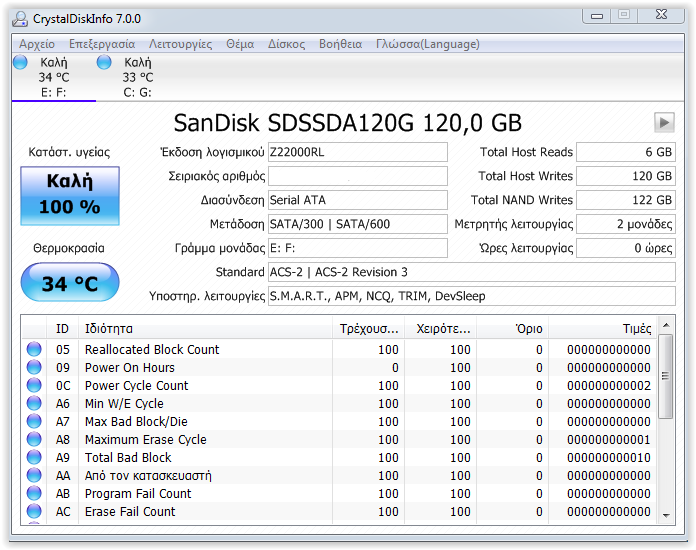Select the C: G: disk tab
Image resolution: width=696 pixels, height=550 pixels.
coord(138,77)
